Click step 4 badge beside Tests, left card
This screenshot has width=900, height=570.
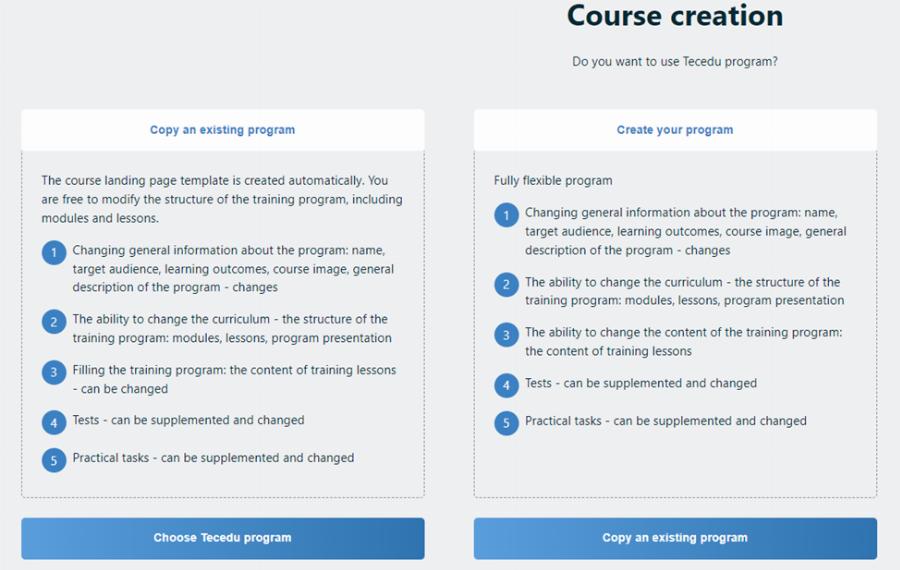54,423
